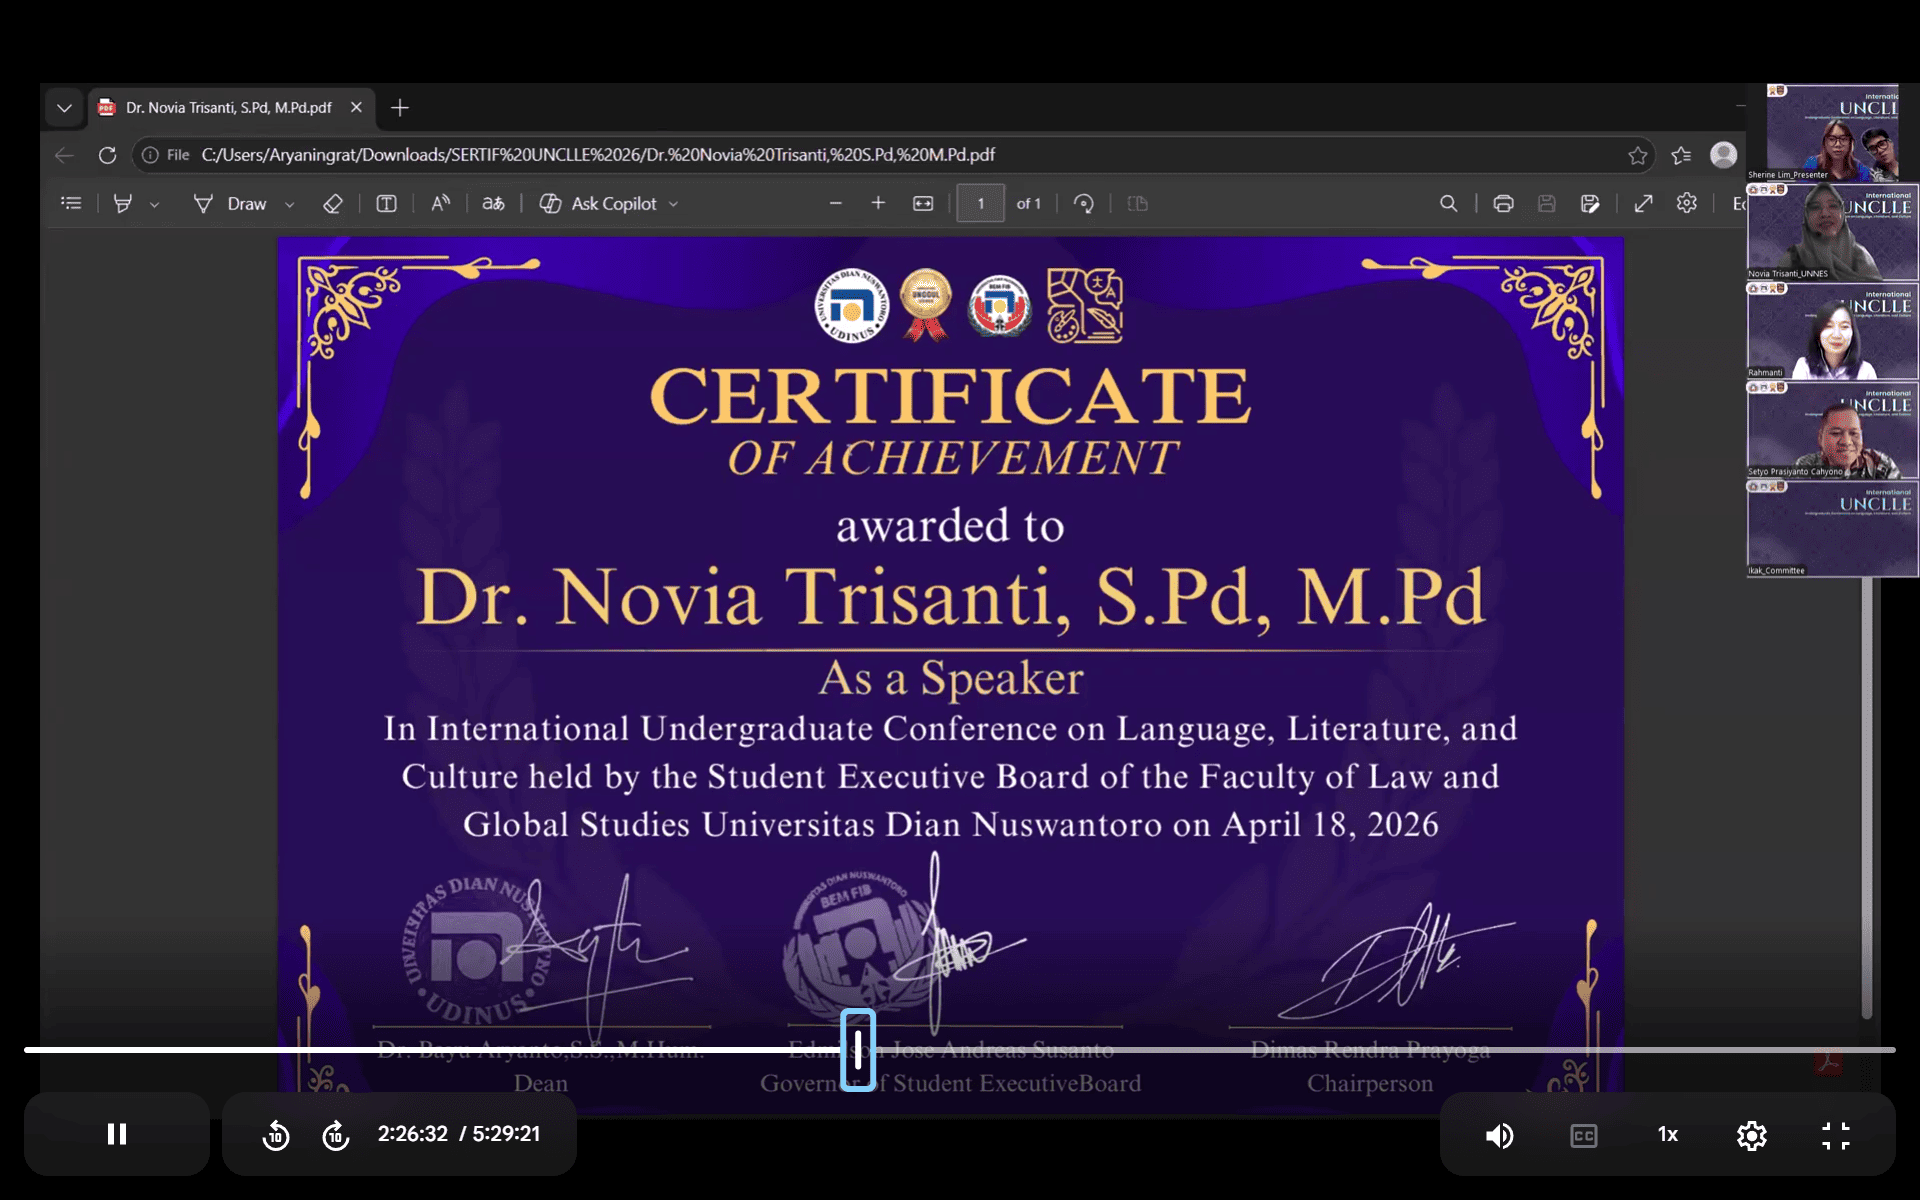Expand the Ask Copilot dropdown arrow
The image size is (1920, 1200).
pos(673,204)
